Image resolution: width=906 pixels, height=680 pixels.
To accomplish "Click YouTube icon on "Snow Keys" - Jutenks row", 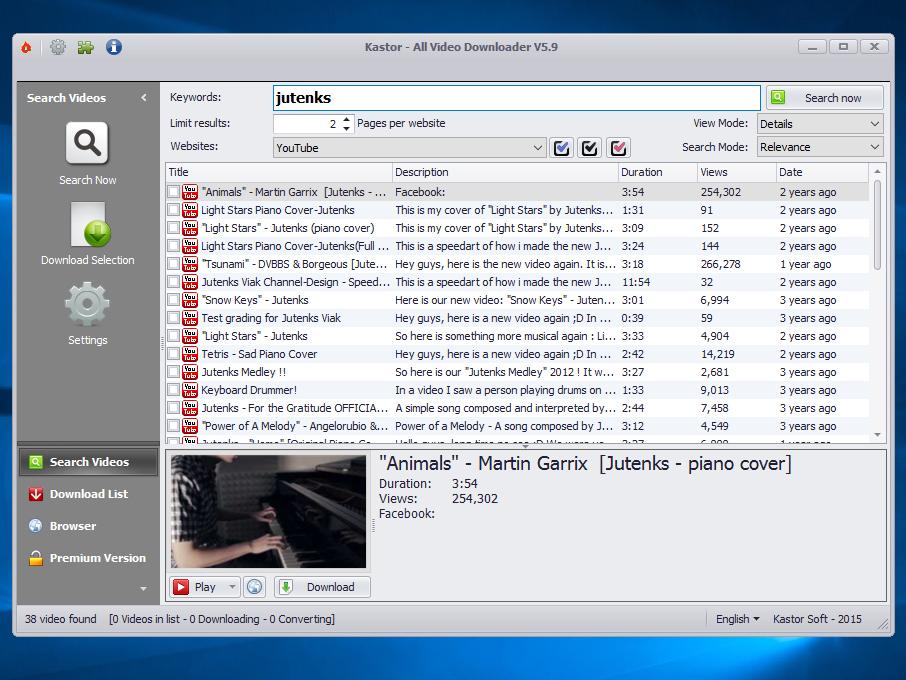I will point(190,300).
